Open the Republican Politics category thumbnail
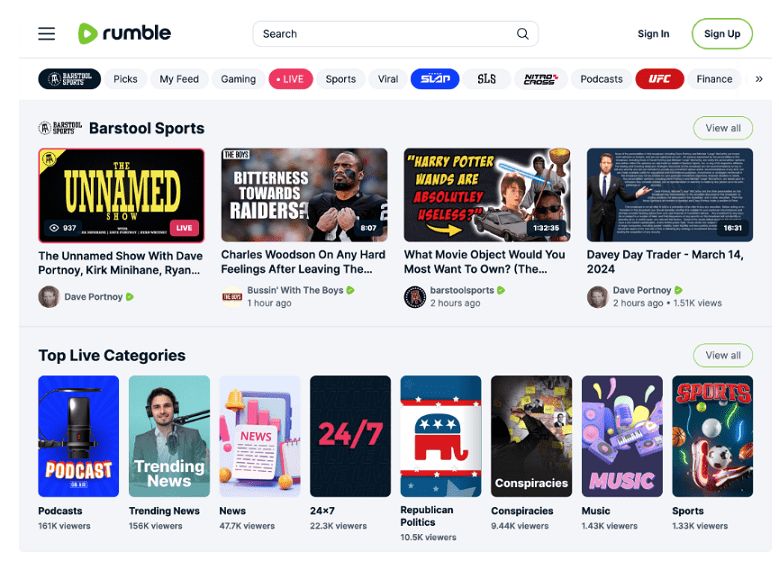The width and height of the screenshot is (779, 561). point(441,436)
